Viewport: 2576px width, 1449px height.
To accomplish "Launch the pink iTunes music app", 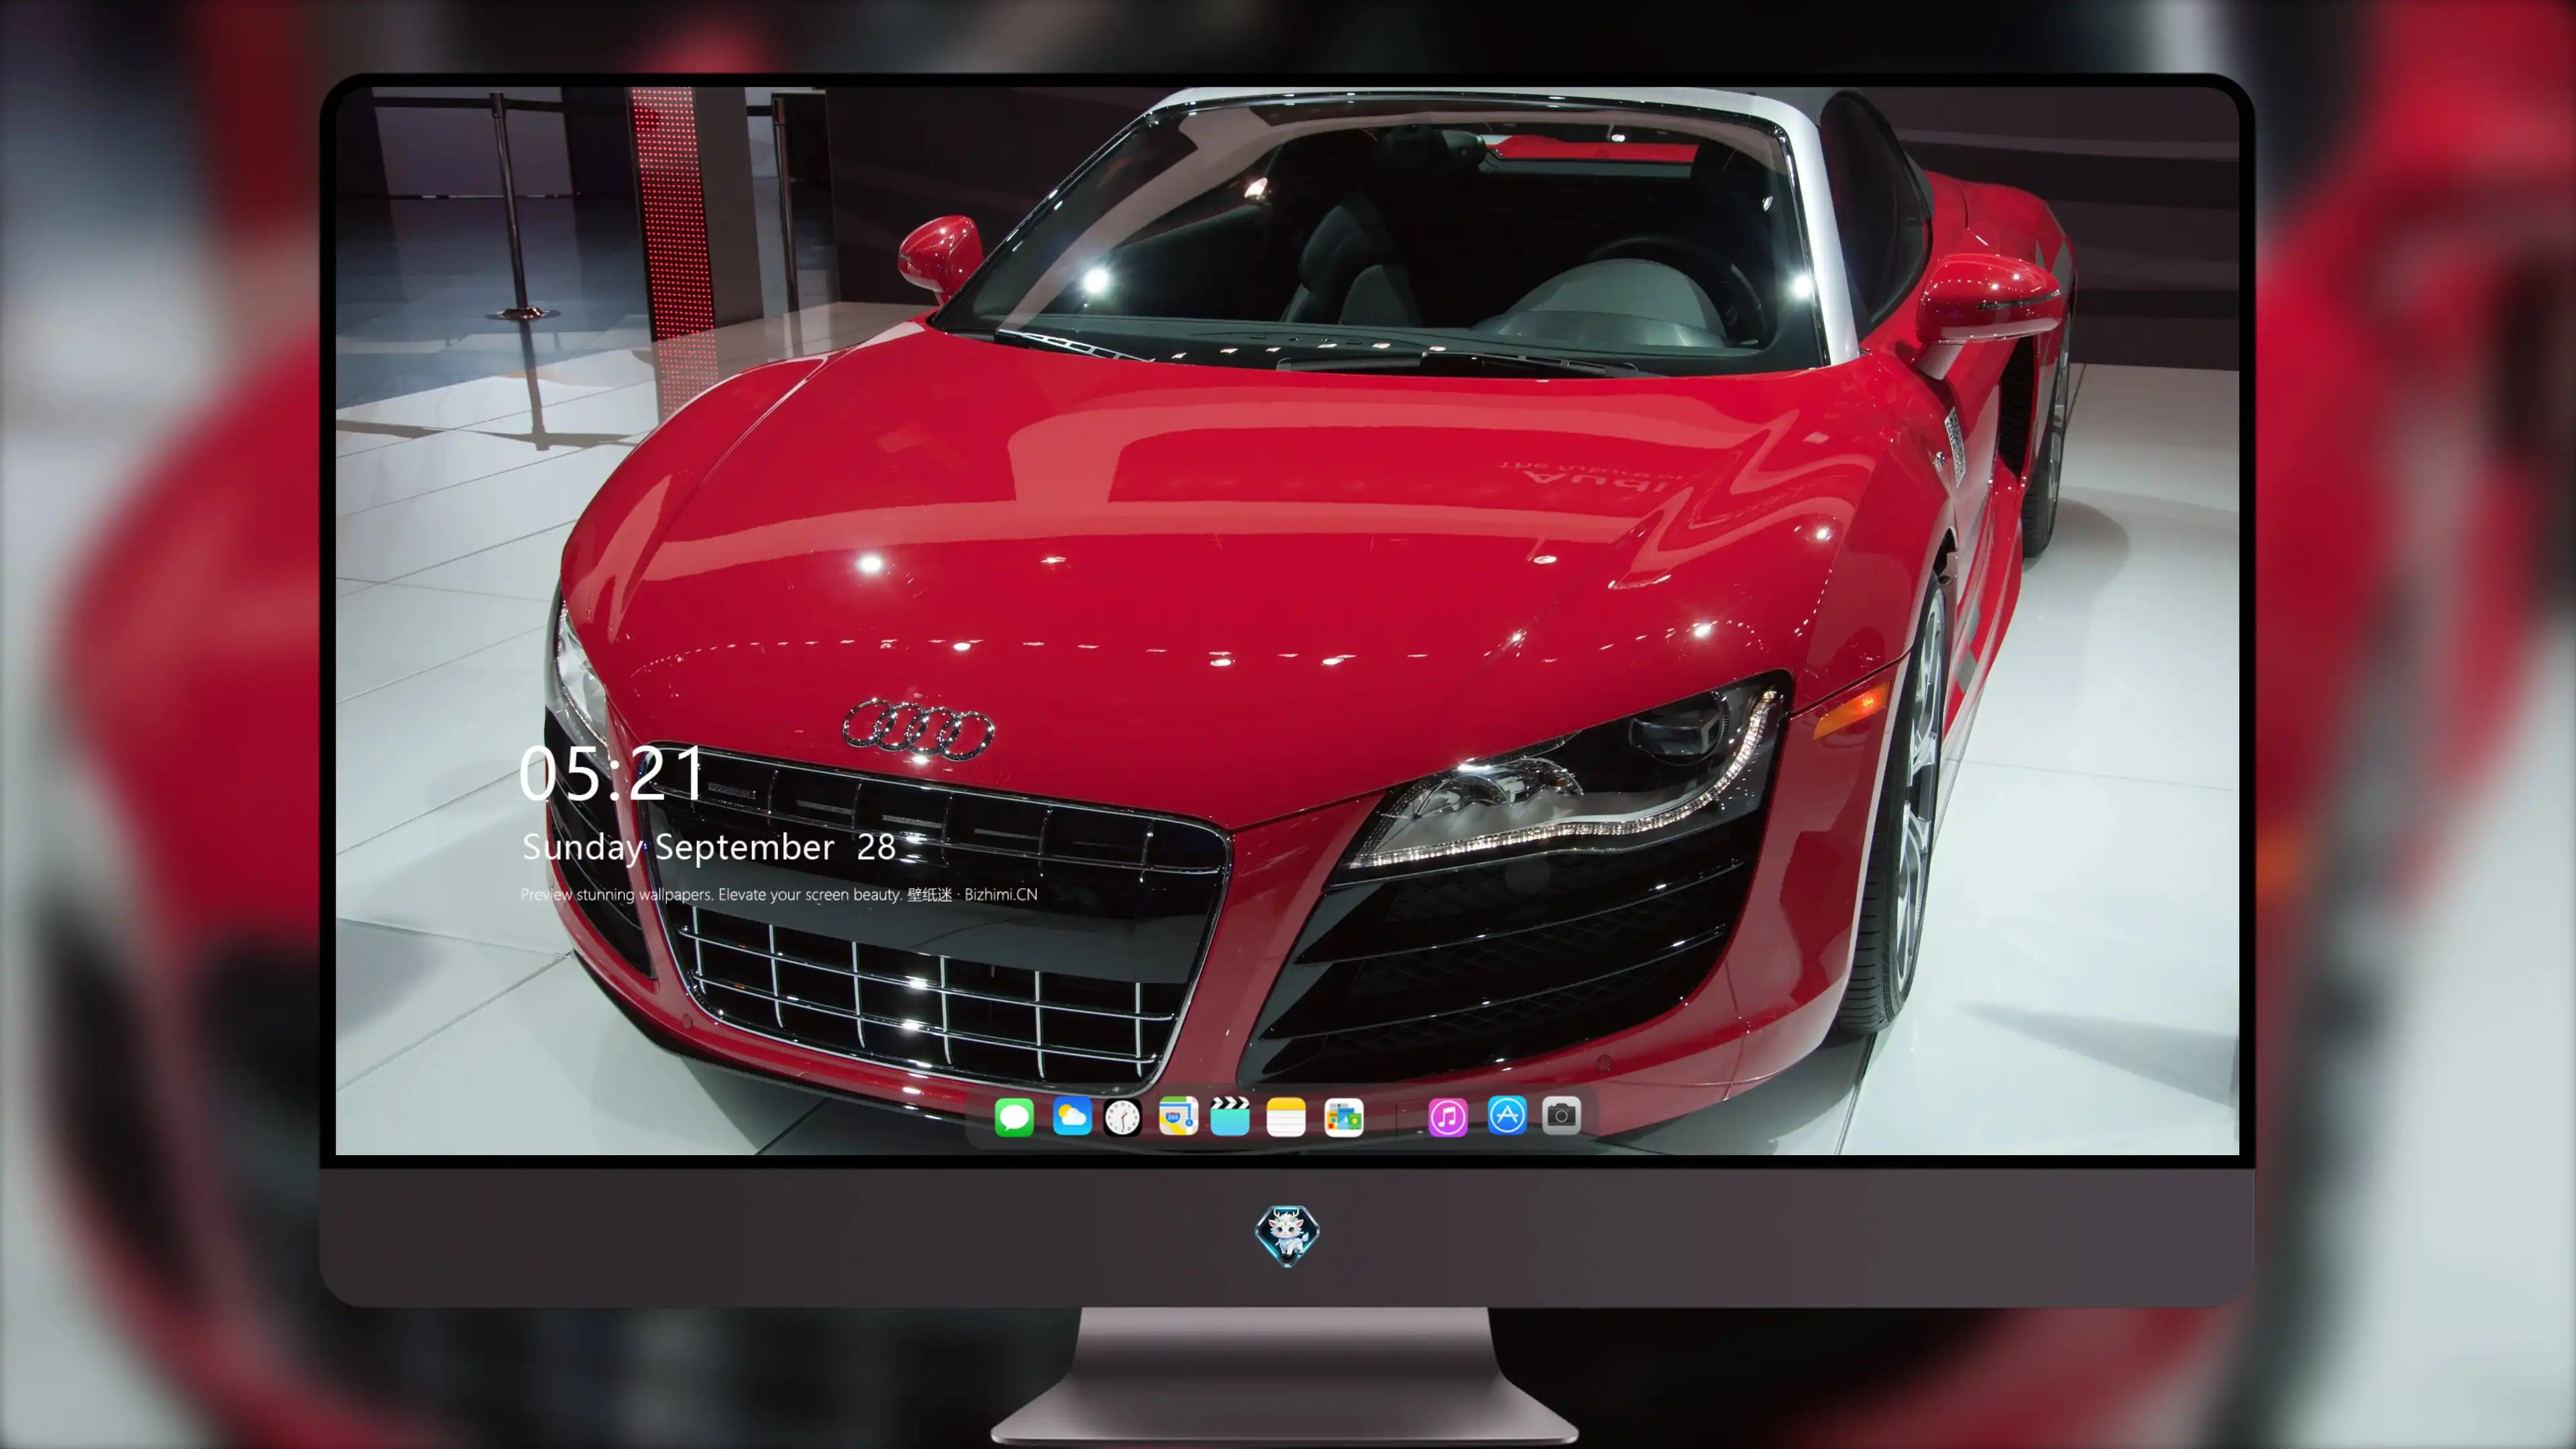I will pyautogui.click(x=1448, y=1117).
